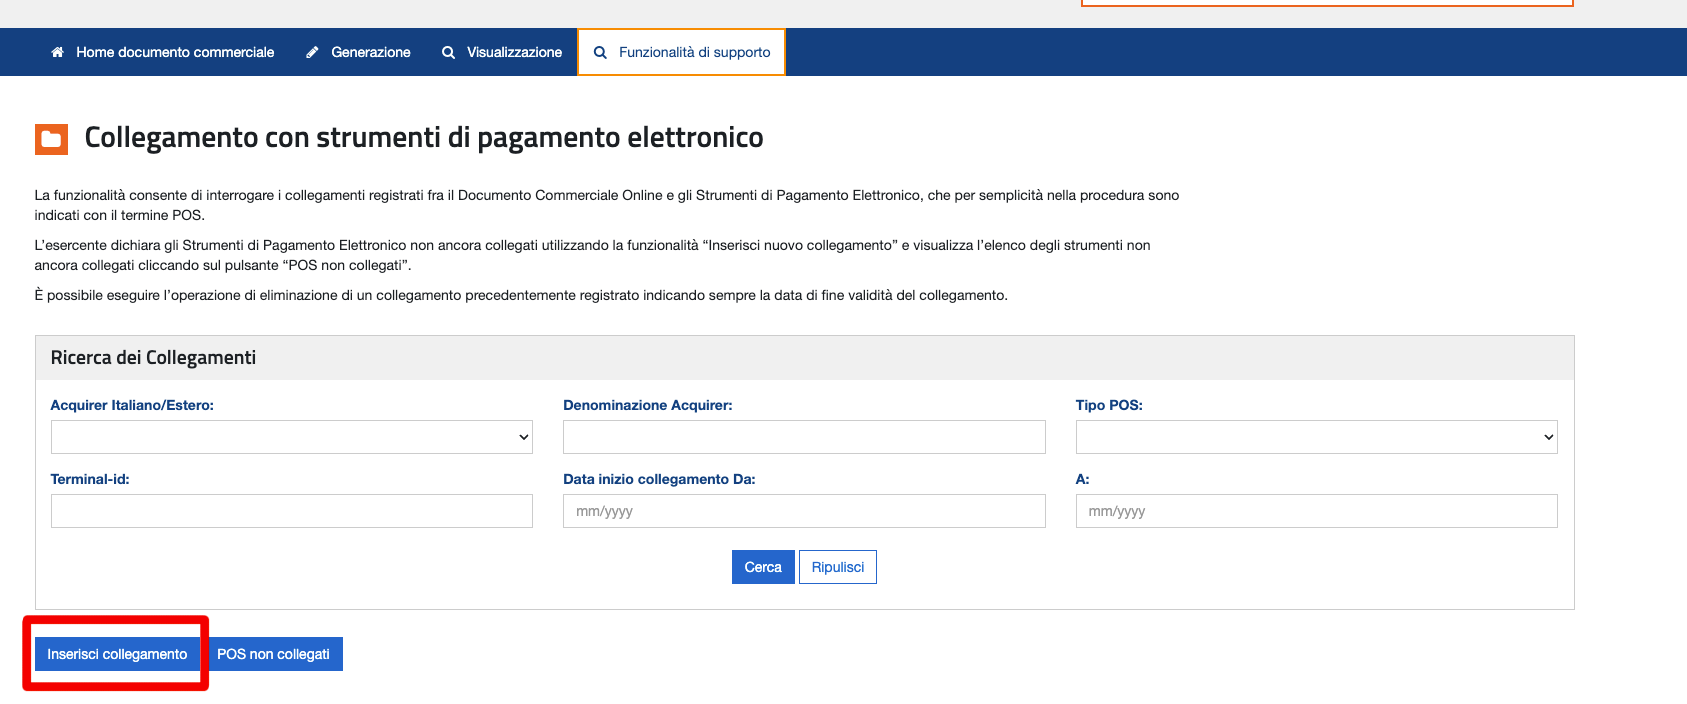The width and height of the screenshot is (1687, 704).
Task: Click the 'A:' end date field
Action: 1316,511
